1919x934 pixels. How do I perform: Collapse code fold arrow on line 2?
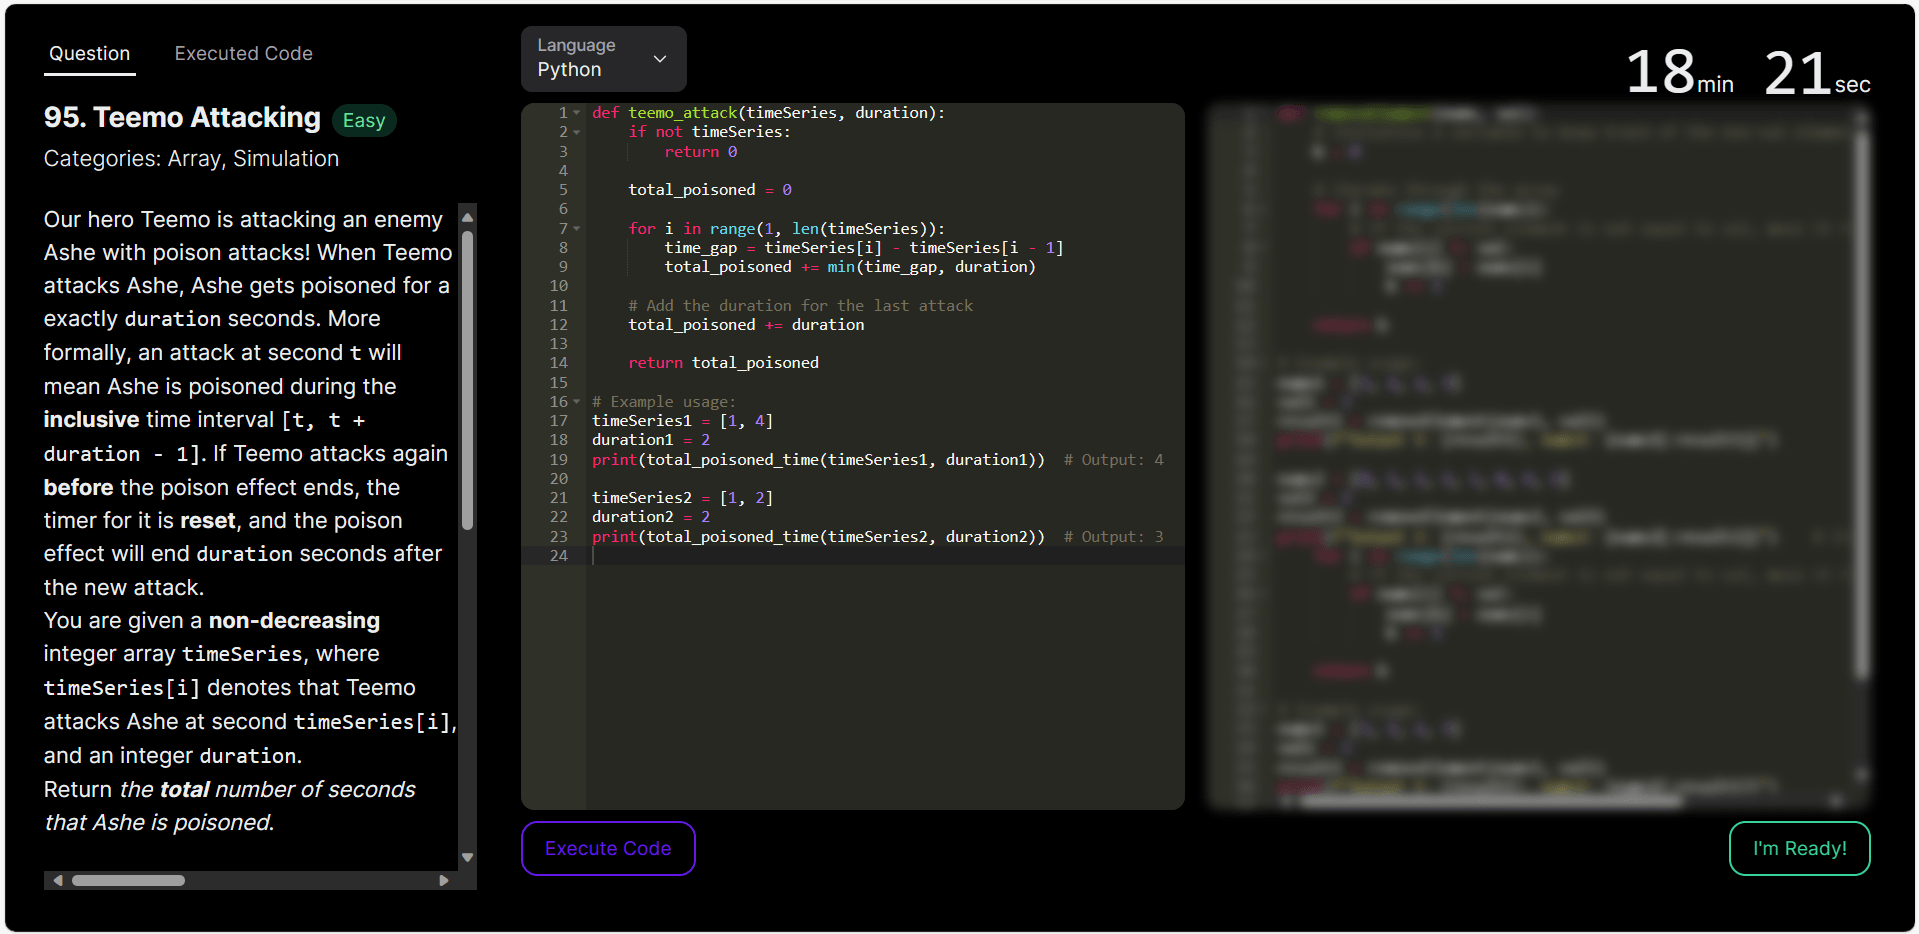[577, 132]
